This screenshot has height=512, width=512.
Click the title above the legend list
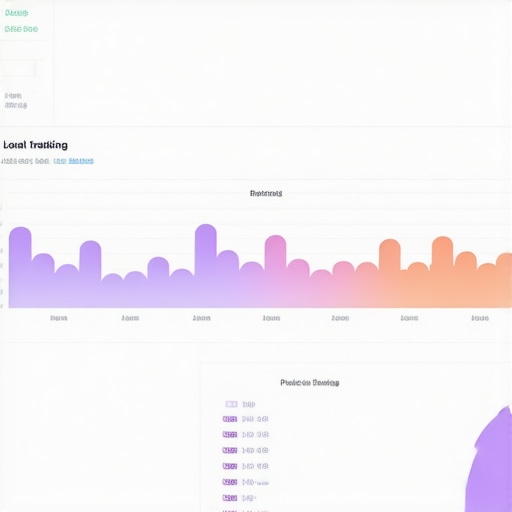click(310, 382)
